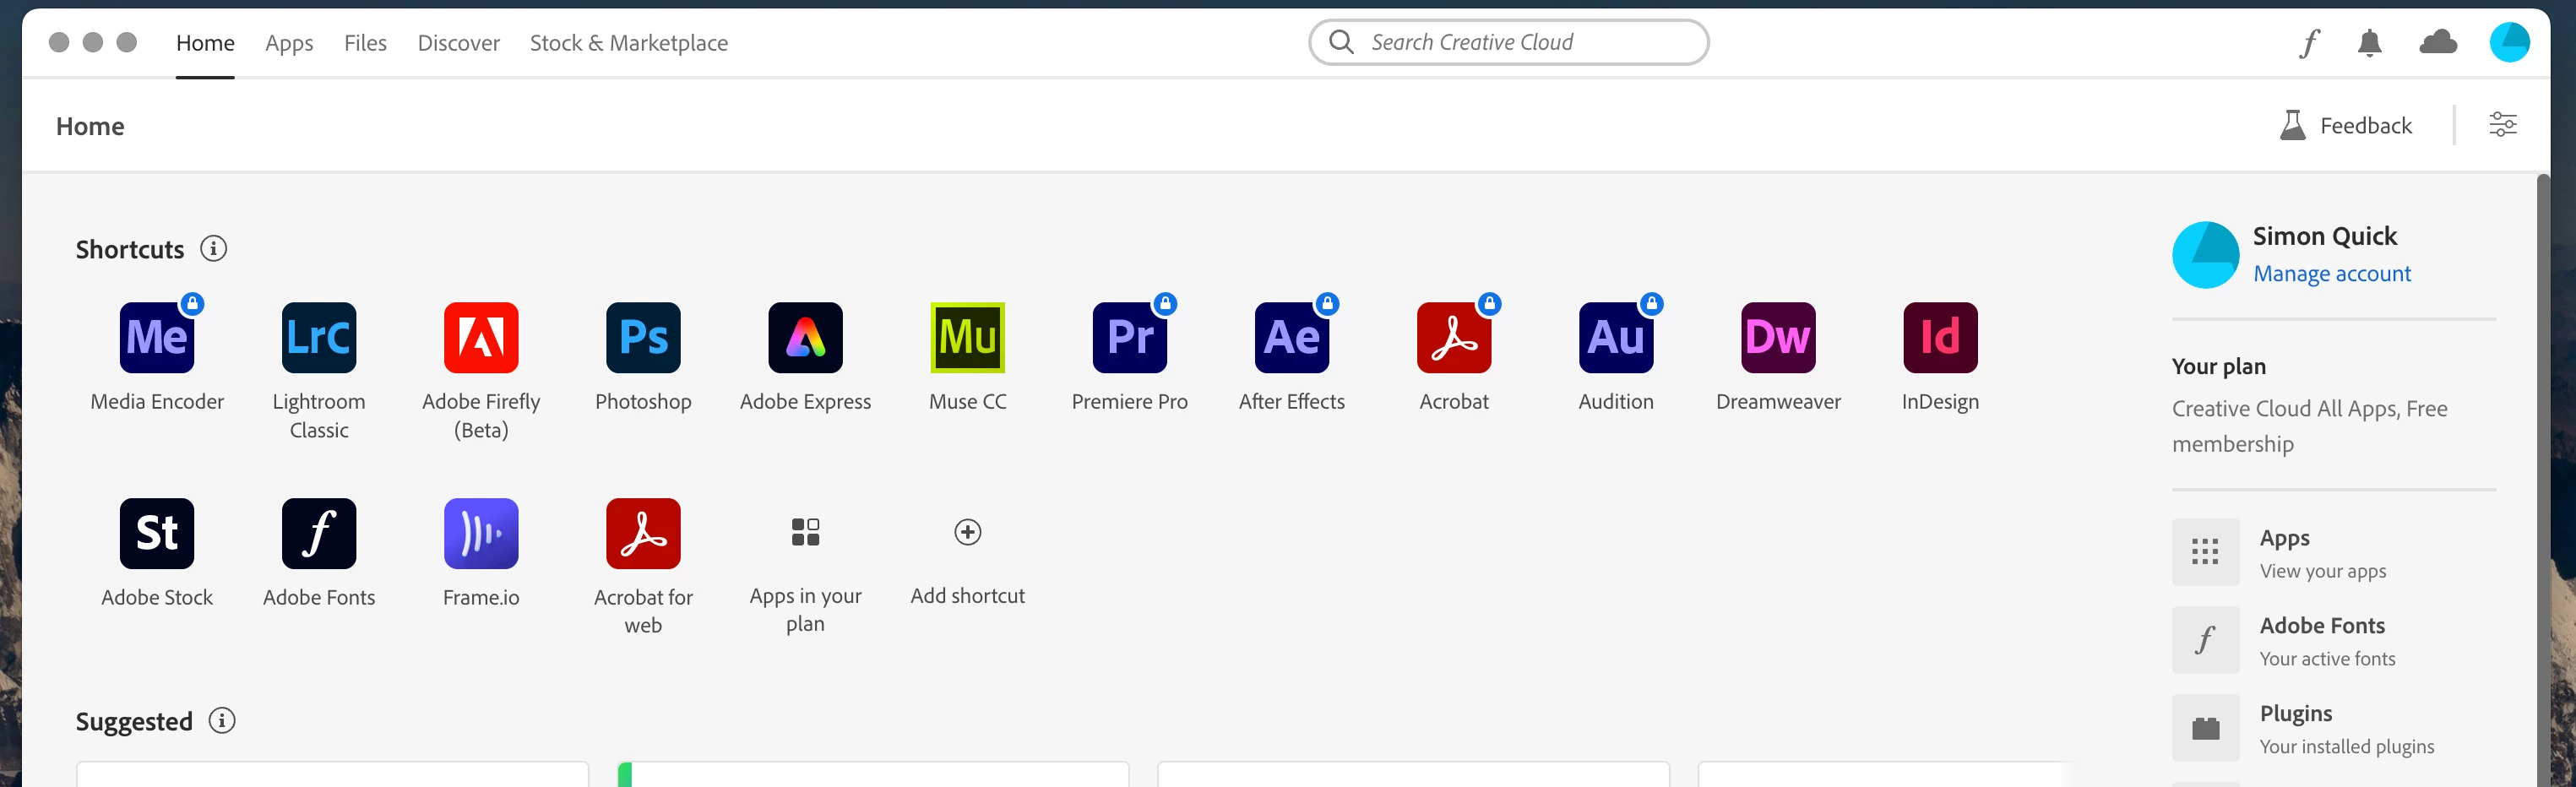Viewport: 2576px width, 787px height.
Task: Open Adobe Express shortcut
Action: tap(805, 337)
